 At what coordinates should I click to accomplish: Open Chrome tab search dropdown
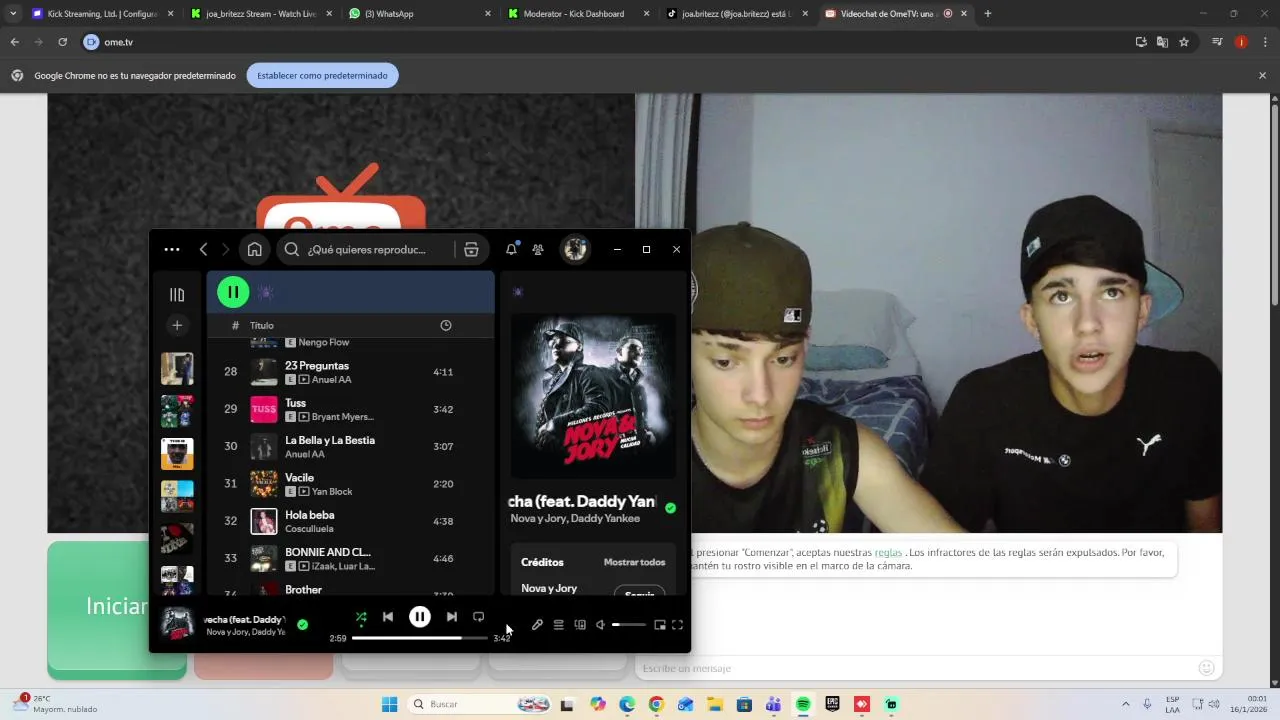(x=12, y=14)
